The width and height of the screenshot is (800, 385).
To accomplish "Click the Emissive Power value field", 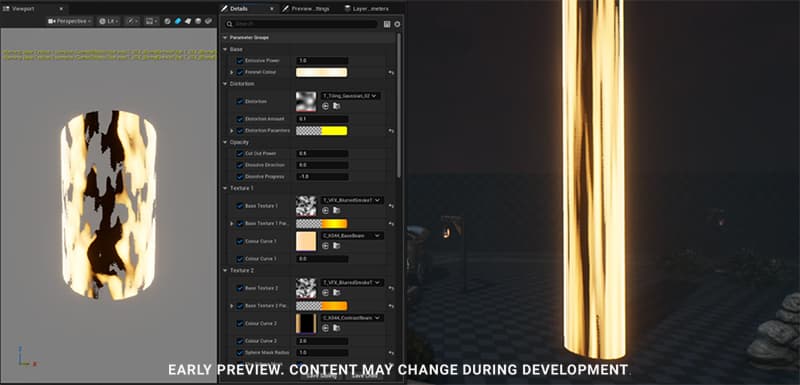I will click(x=322, y=61).
